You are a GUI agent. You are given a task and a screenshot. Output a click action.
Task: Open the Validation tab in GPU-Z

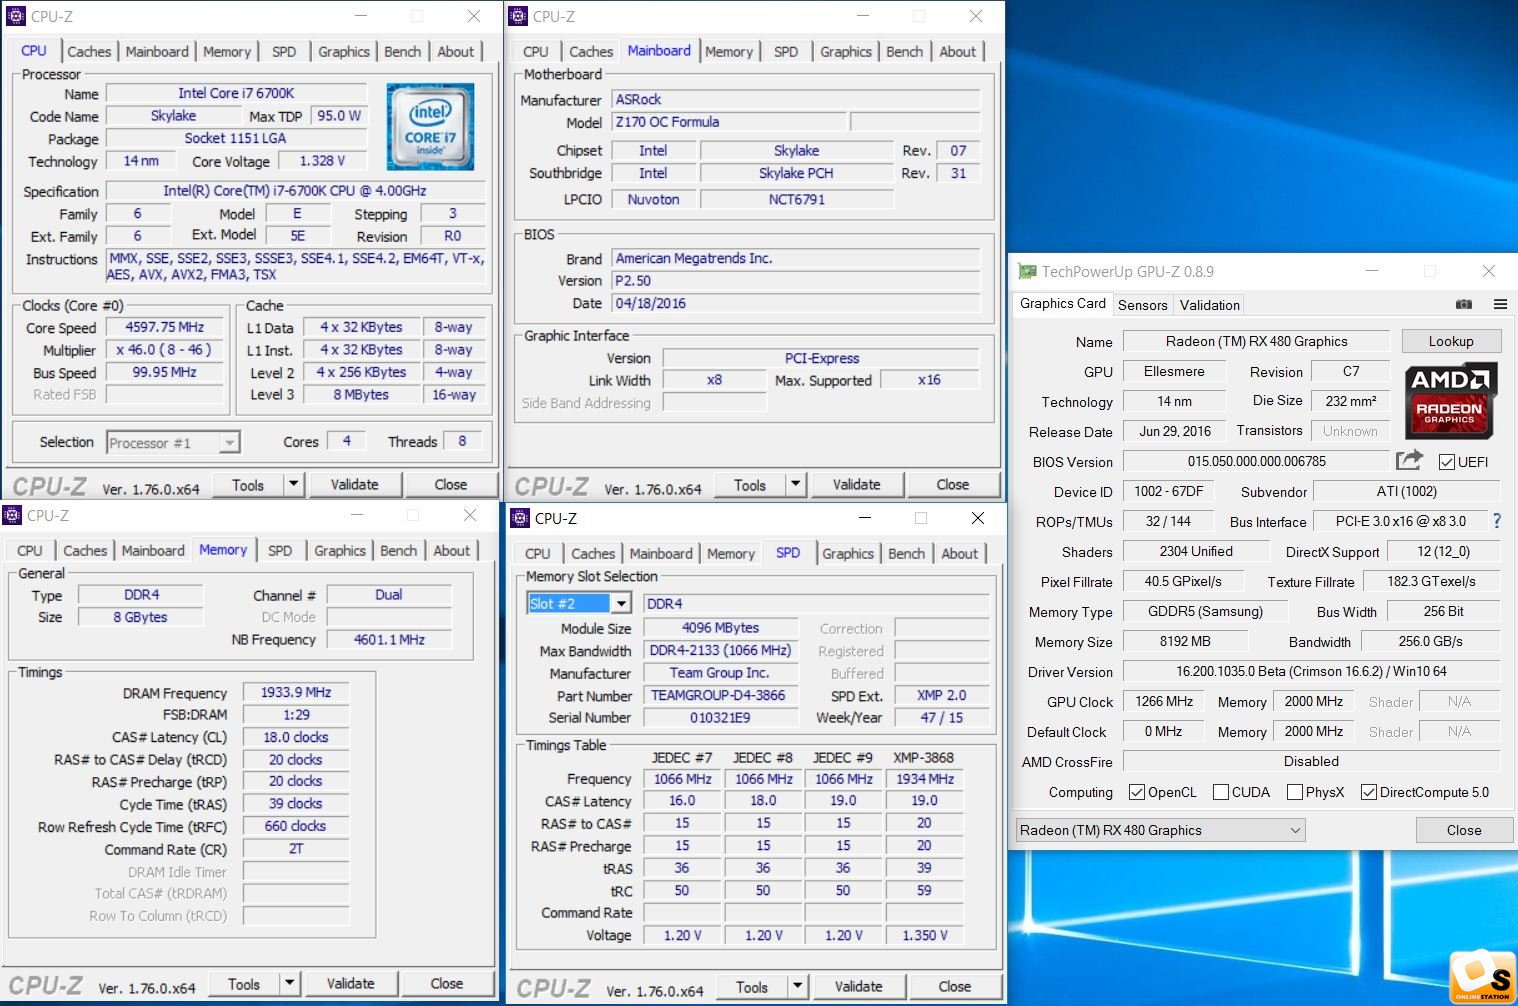(x=1209, y=305)
